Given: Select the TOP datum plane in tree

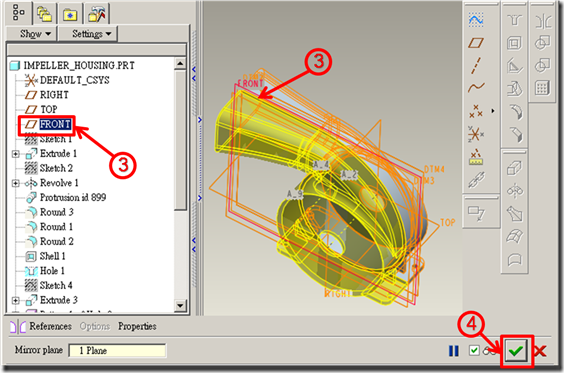Looking at the screenshot, I should 41,109.
